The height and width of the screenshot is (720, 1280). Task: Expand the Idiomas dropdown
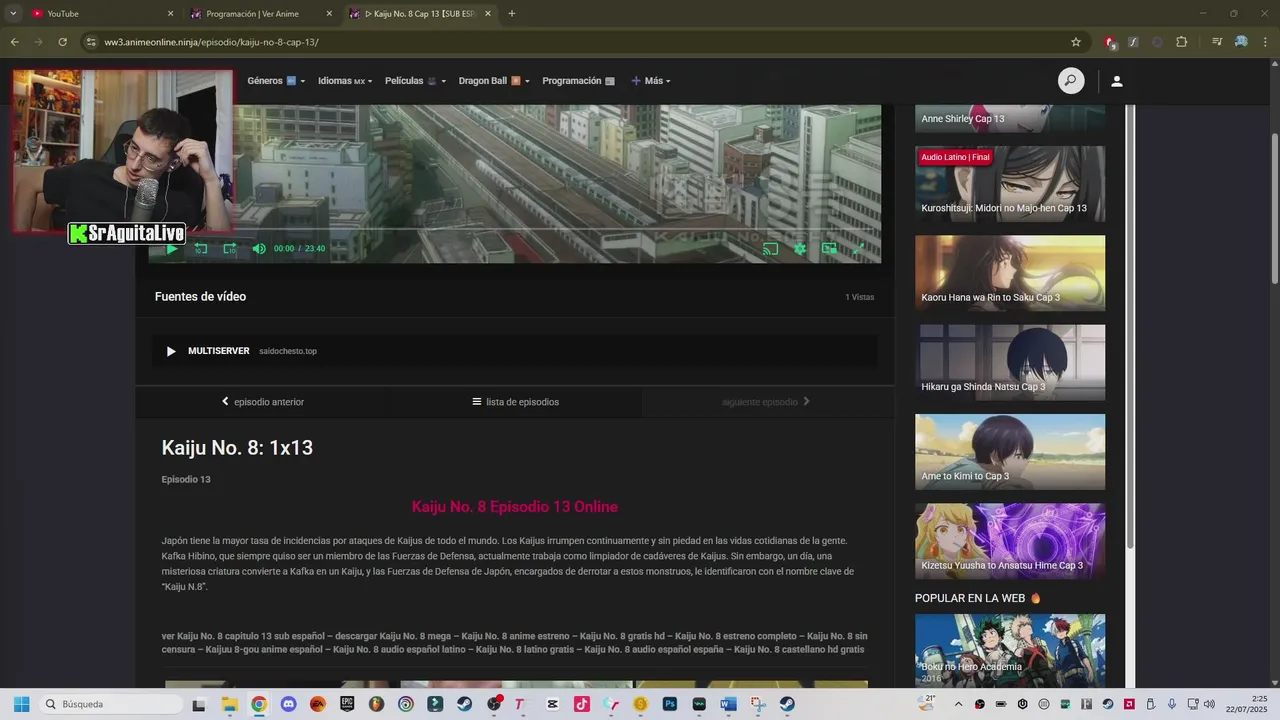pyautogui.click(x=345, y=81)
